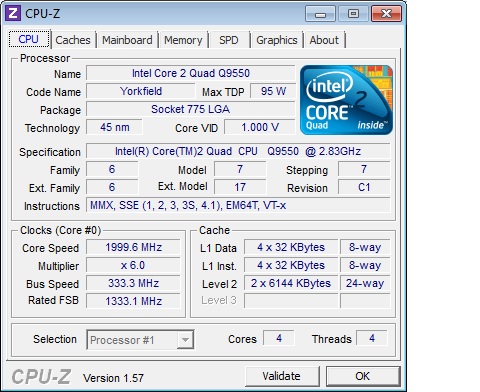
Task: Click the Bus Speed value 333.3 MHz
Action: [133, 283]
